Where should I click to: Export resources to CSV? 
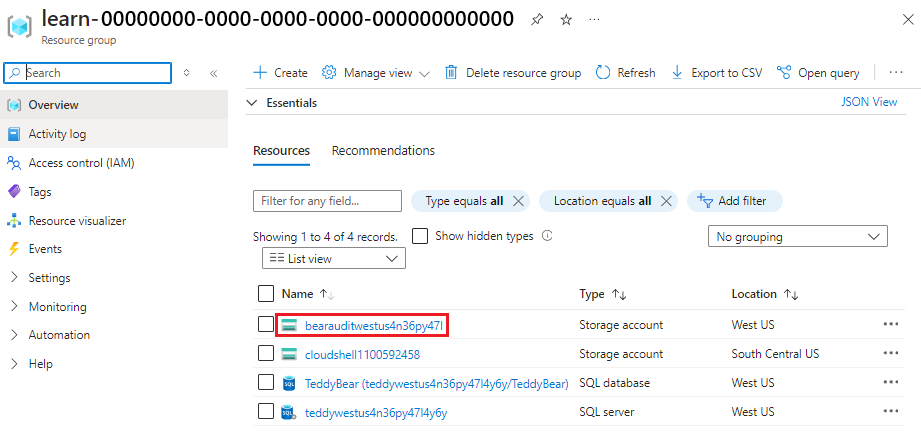tap(717, 73)
